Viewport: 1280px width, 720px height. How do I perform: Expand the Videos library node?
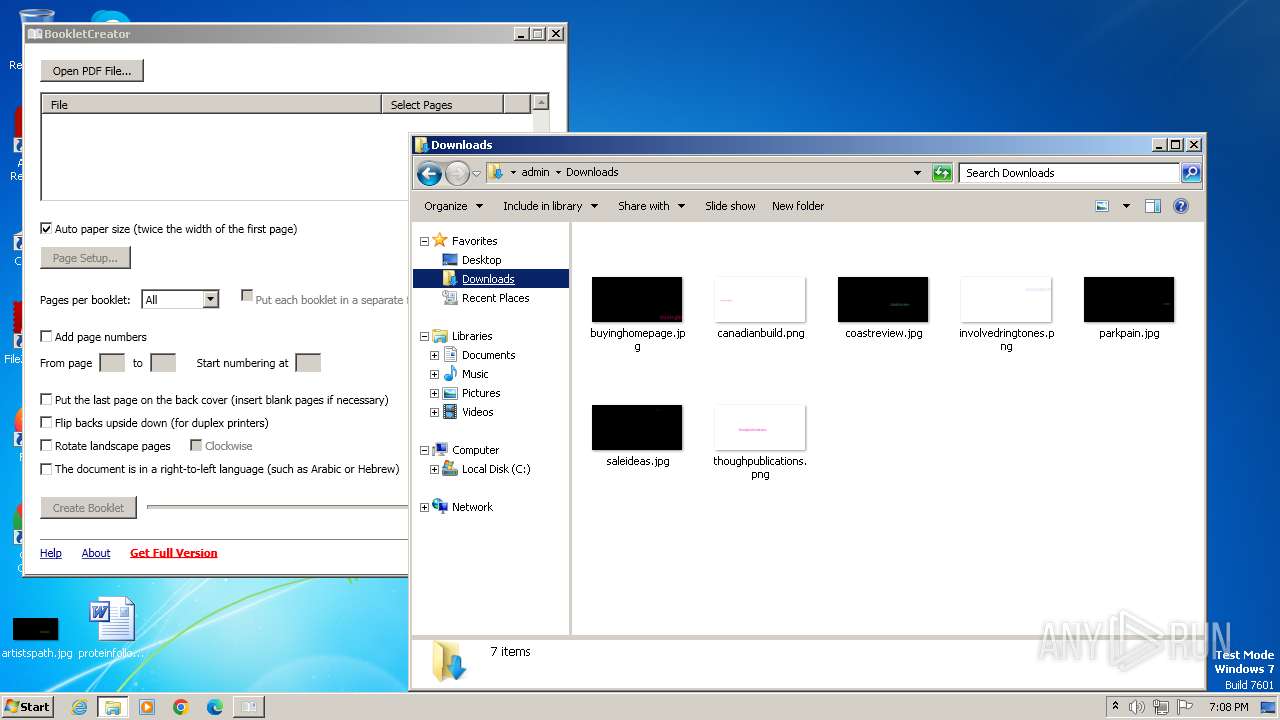click(x=434, y=412)
